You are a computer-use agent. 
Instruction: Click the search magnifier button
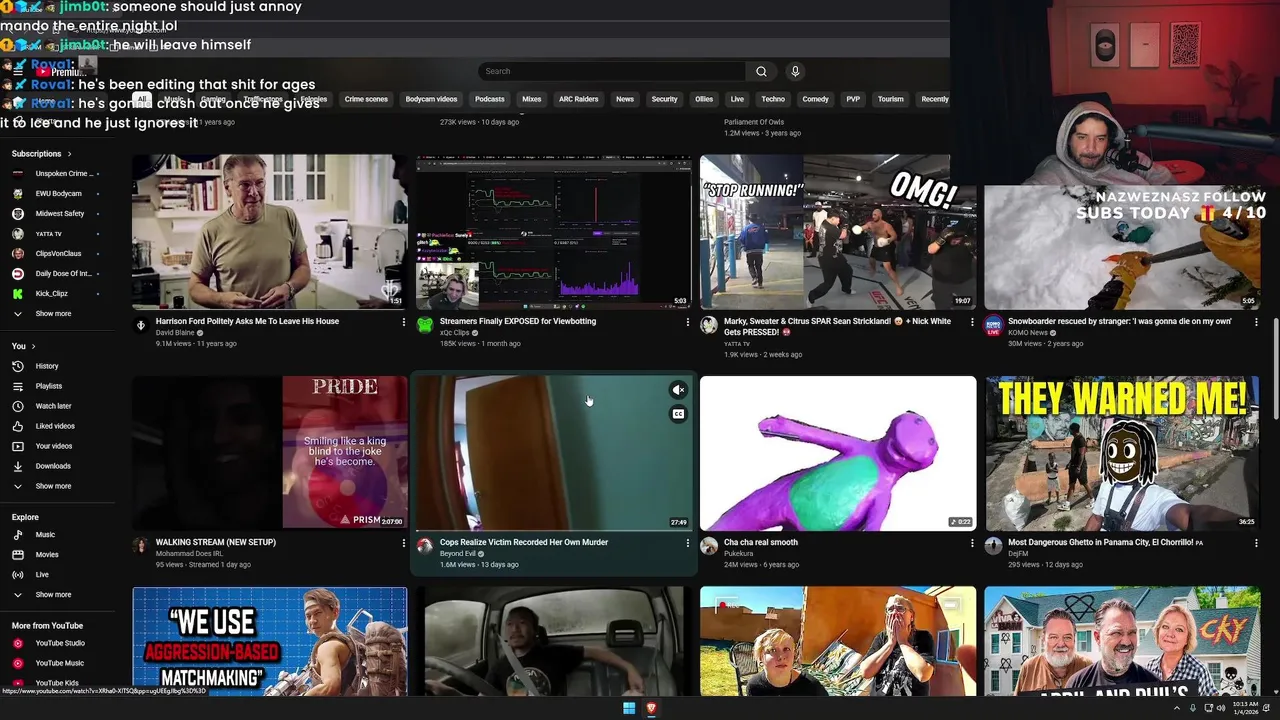761,71
